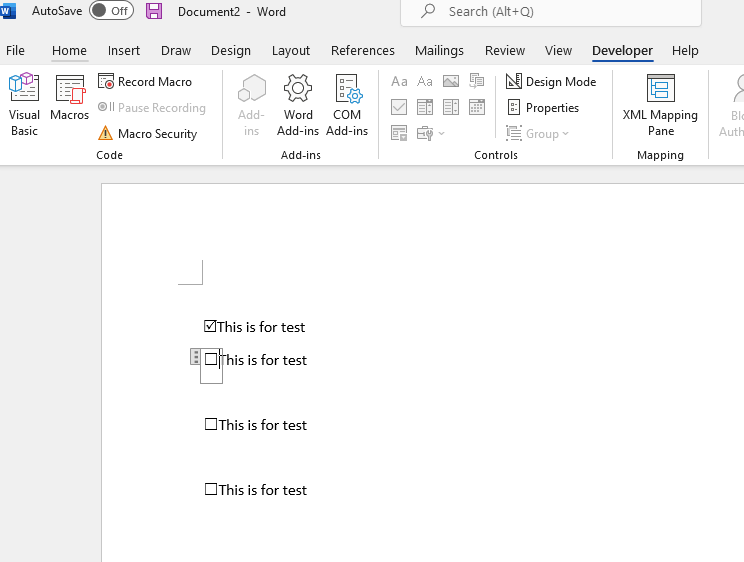Image resolution: width=744 pixels, height=562 pixels.
Task: Open COM Add-ins dialog
Action: 347,105
